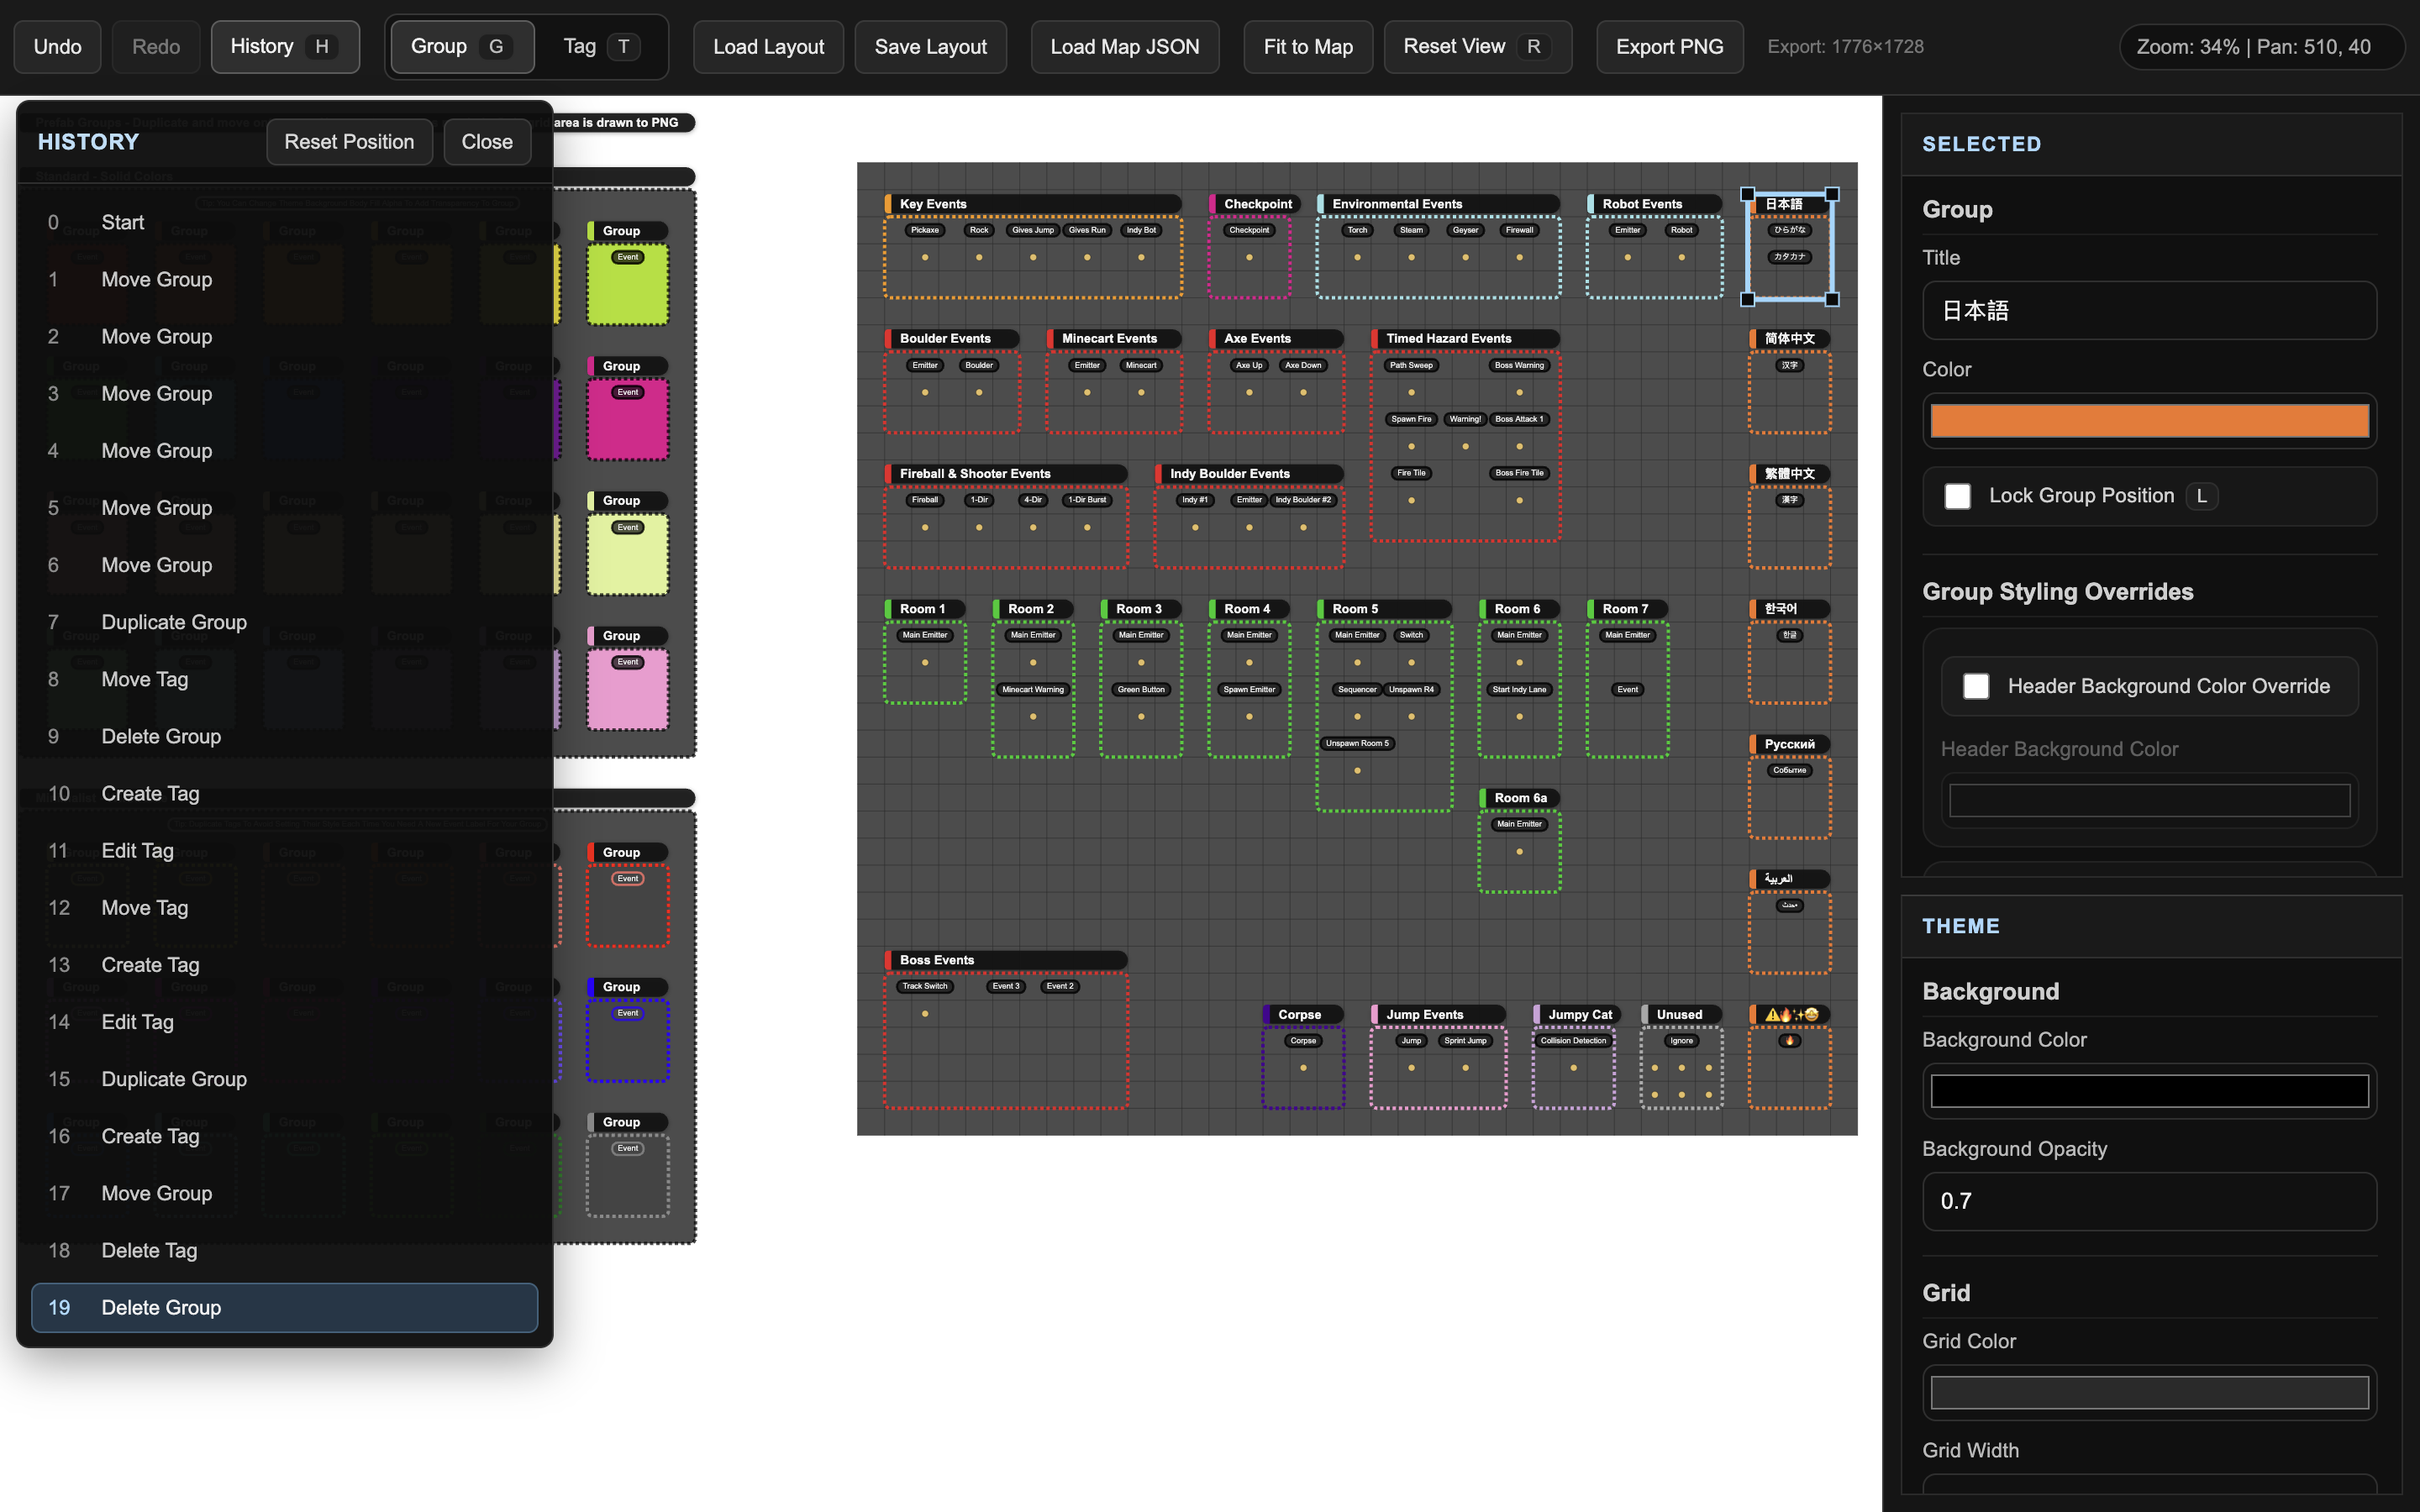Select Group mode in the toolbar

tap(461, 47)
